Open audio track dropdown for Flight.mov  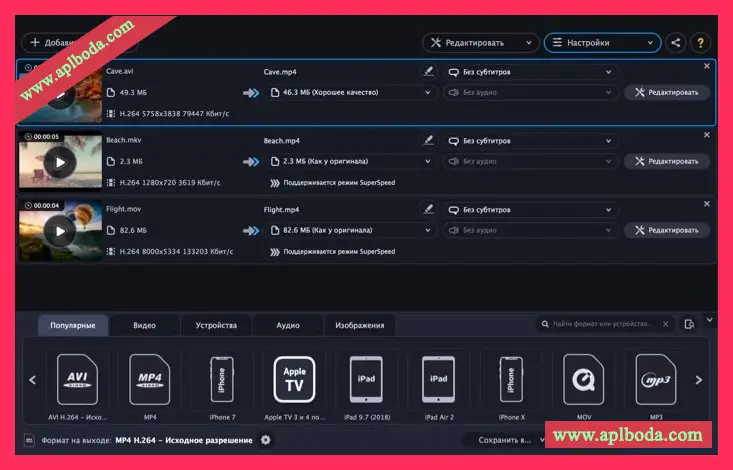530,230
